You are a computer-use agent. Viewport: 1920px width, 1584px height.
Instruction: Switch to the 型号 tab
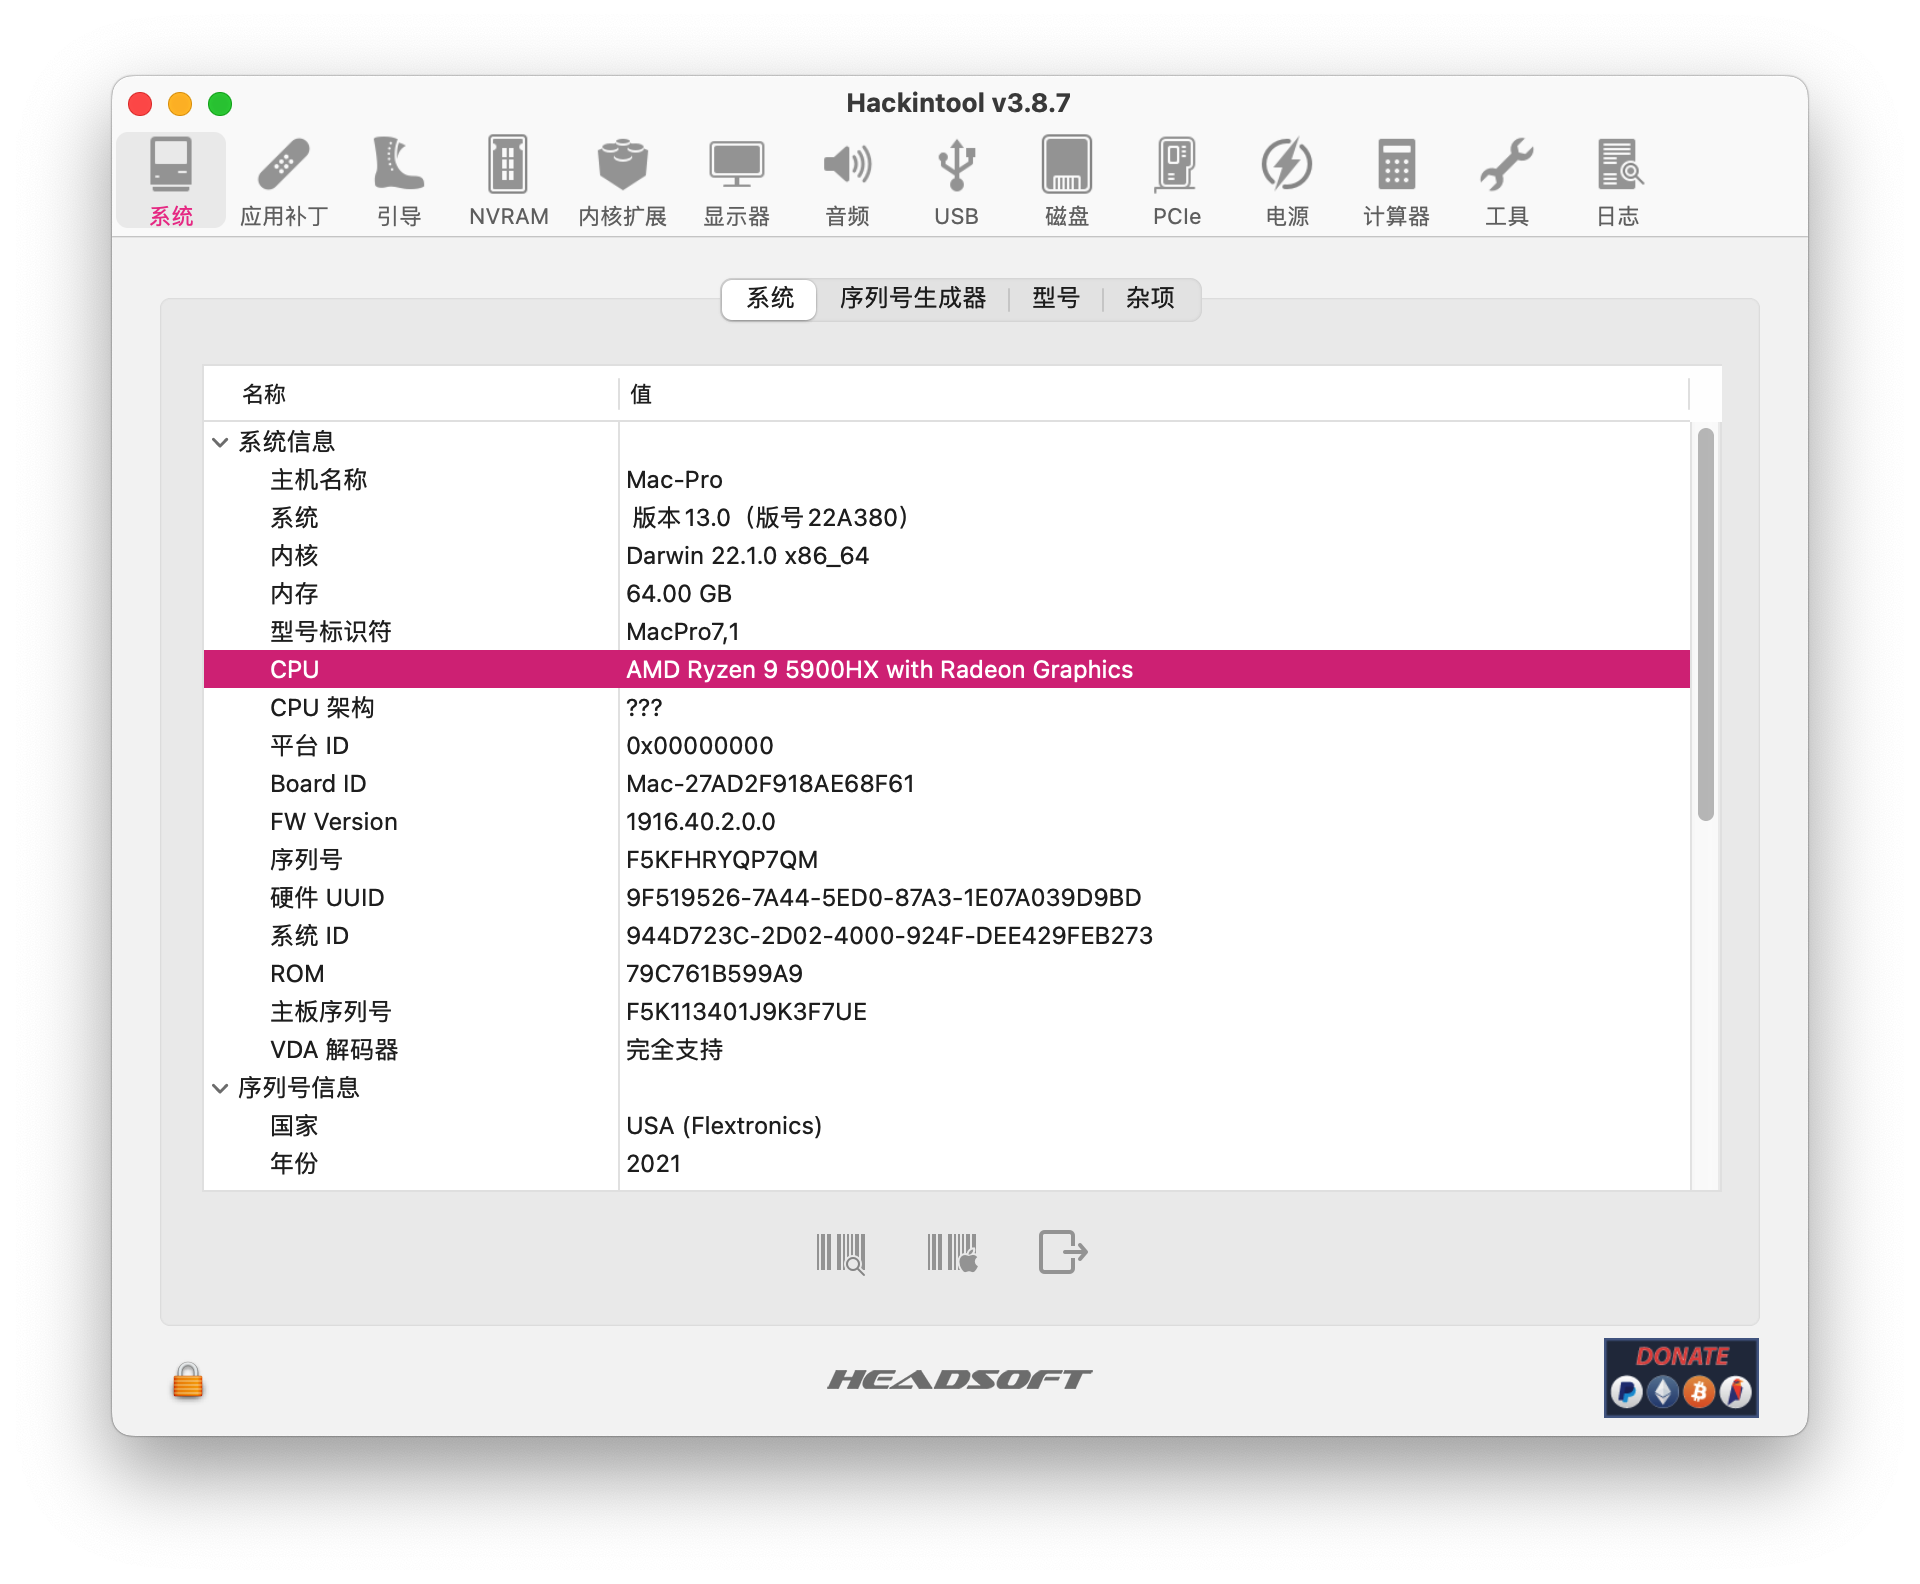pos(1056,298)
